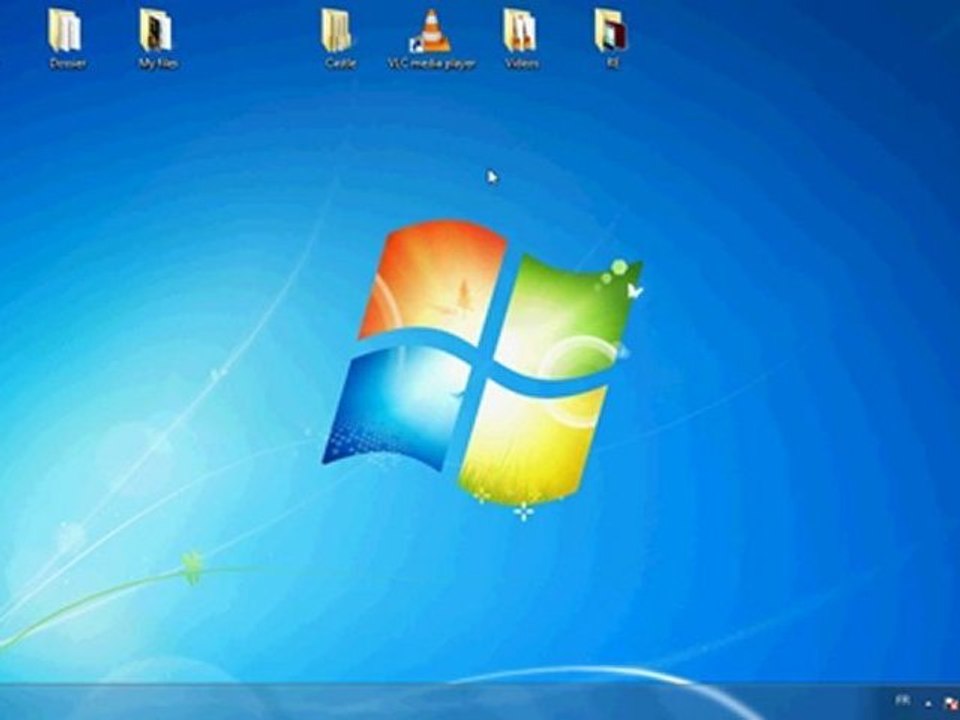Open Action Center flag in tray
Image resolution: width=960 pixels, height=720 pixels.
pos(951,703)
